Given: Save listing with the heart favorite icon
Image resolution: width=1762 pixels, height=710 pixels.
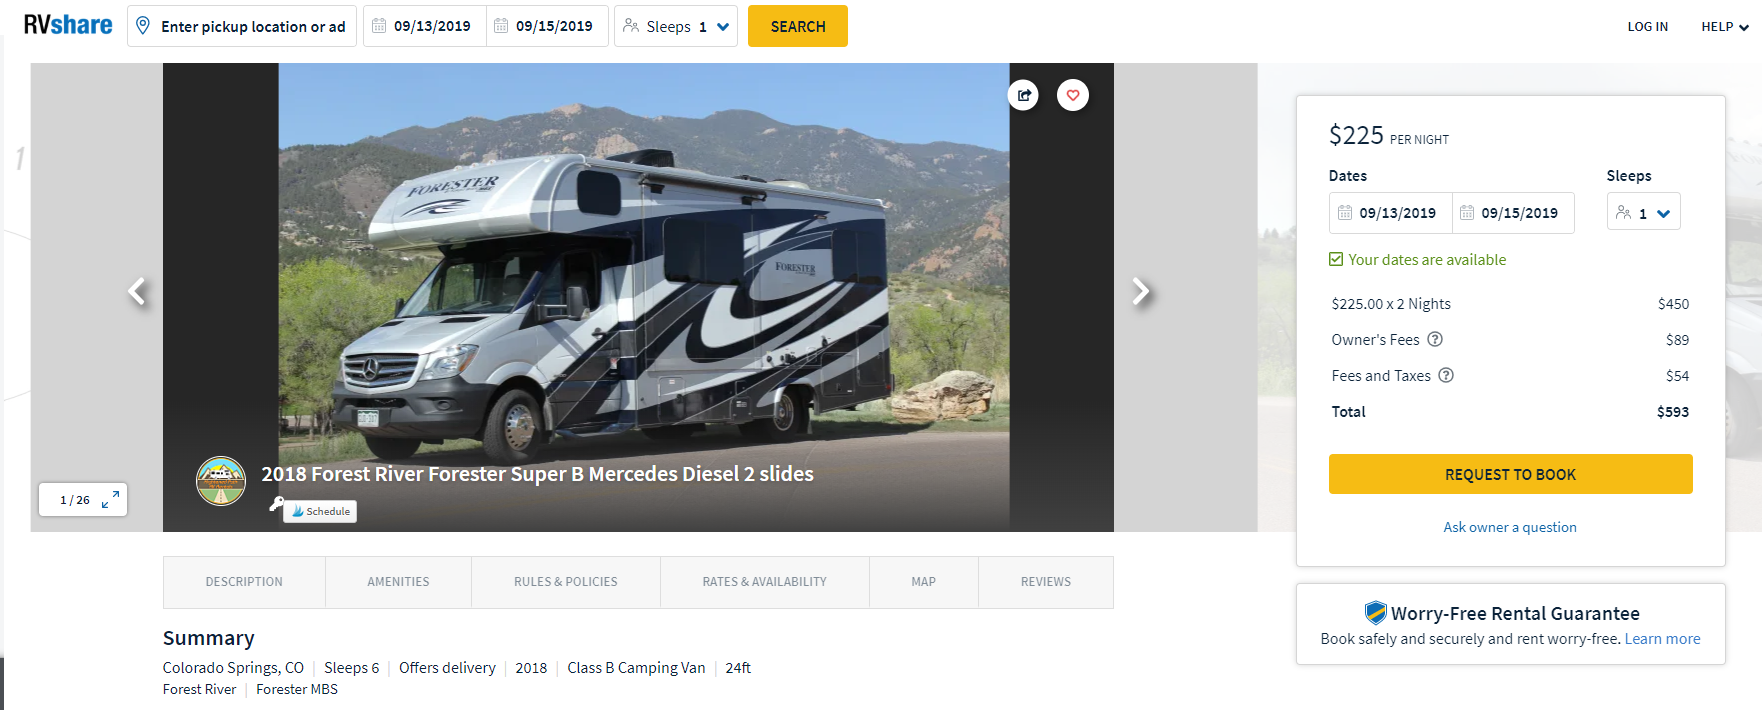Looking at the screenshot, I should 1073,95.
